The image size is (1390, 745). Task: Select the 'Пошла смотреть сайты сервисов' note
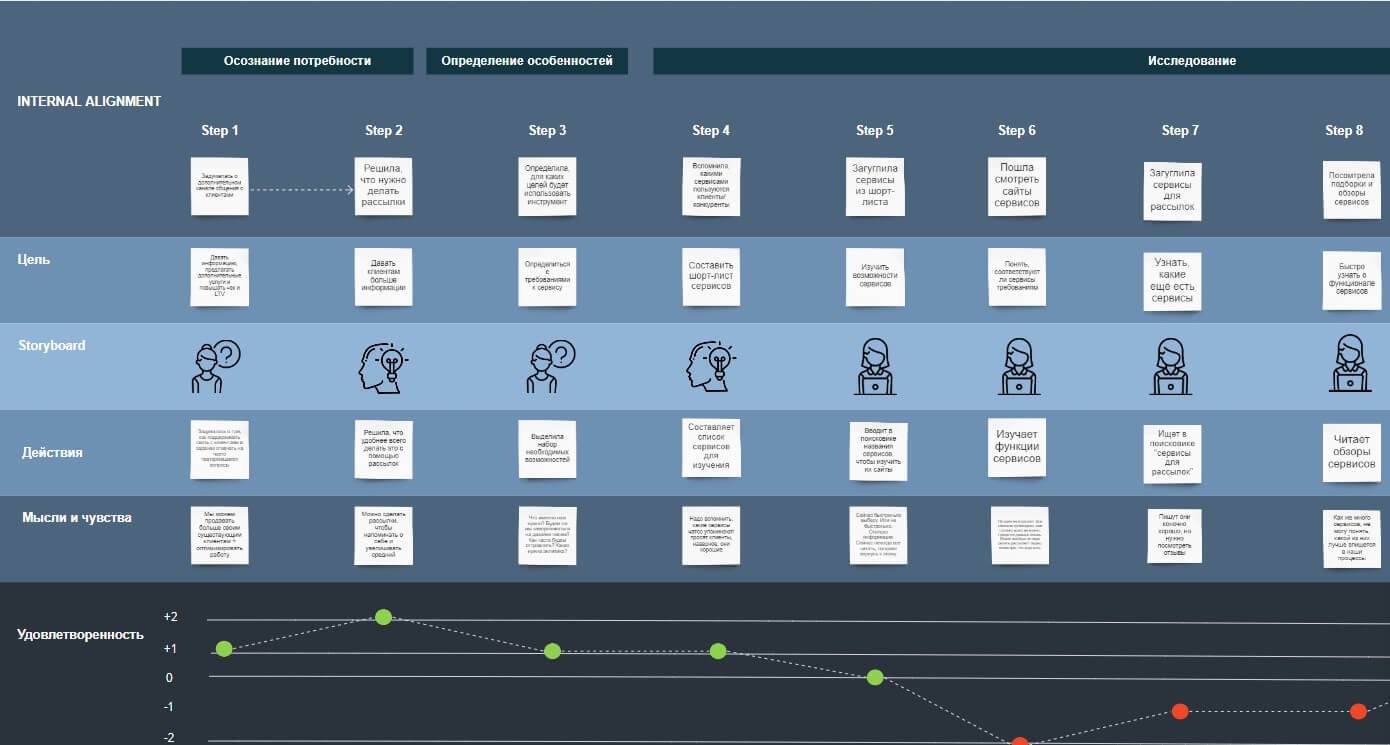(1016, 185)
